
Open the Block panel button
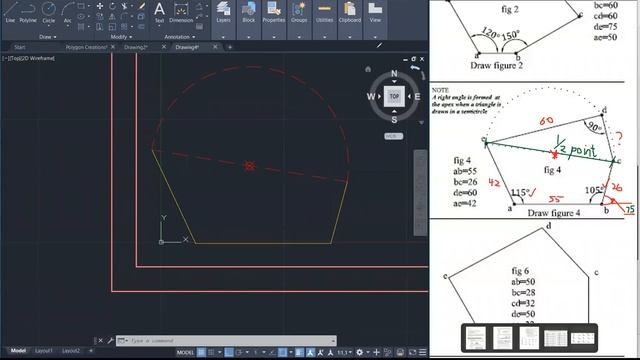pos(248,12)
